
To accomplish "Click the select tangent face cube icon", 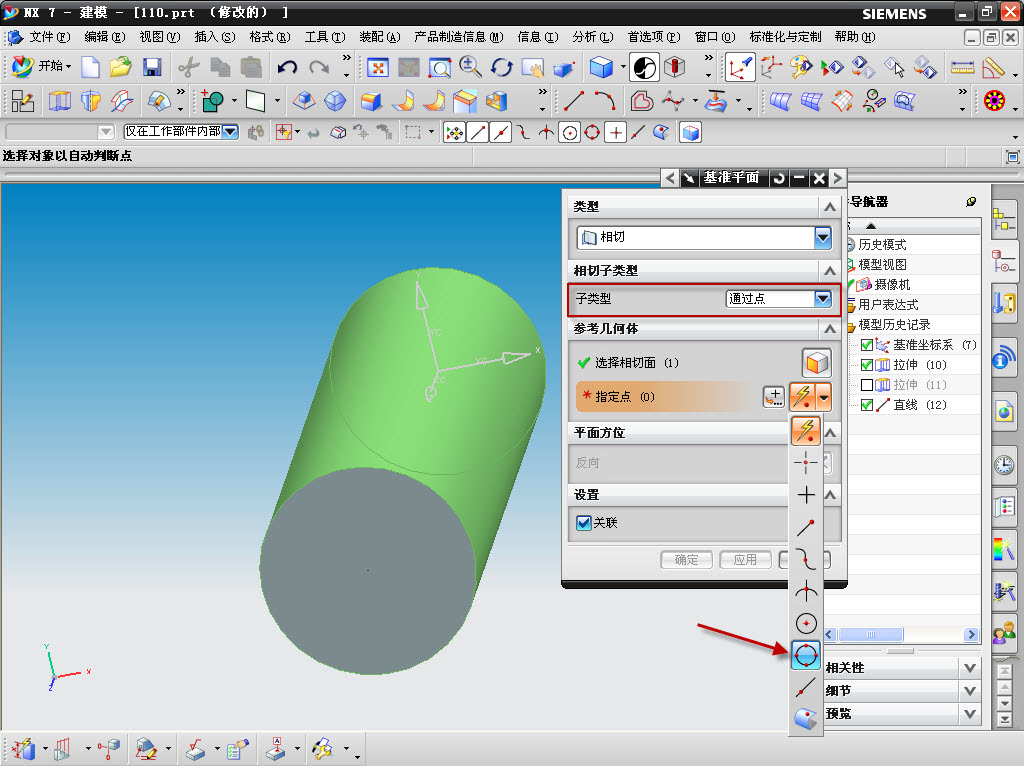I will (x=816, y=362).
